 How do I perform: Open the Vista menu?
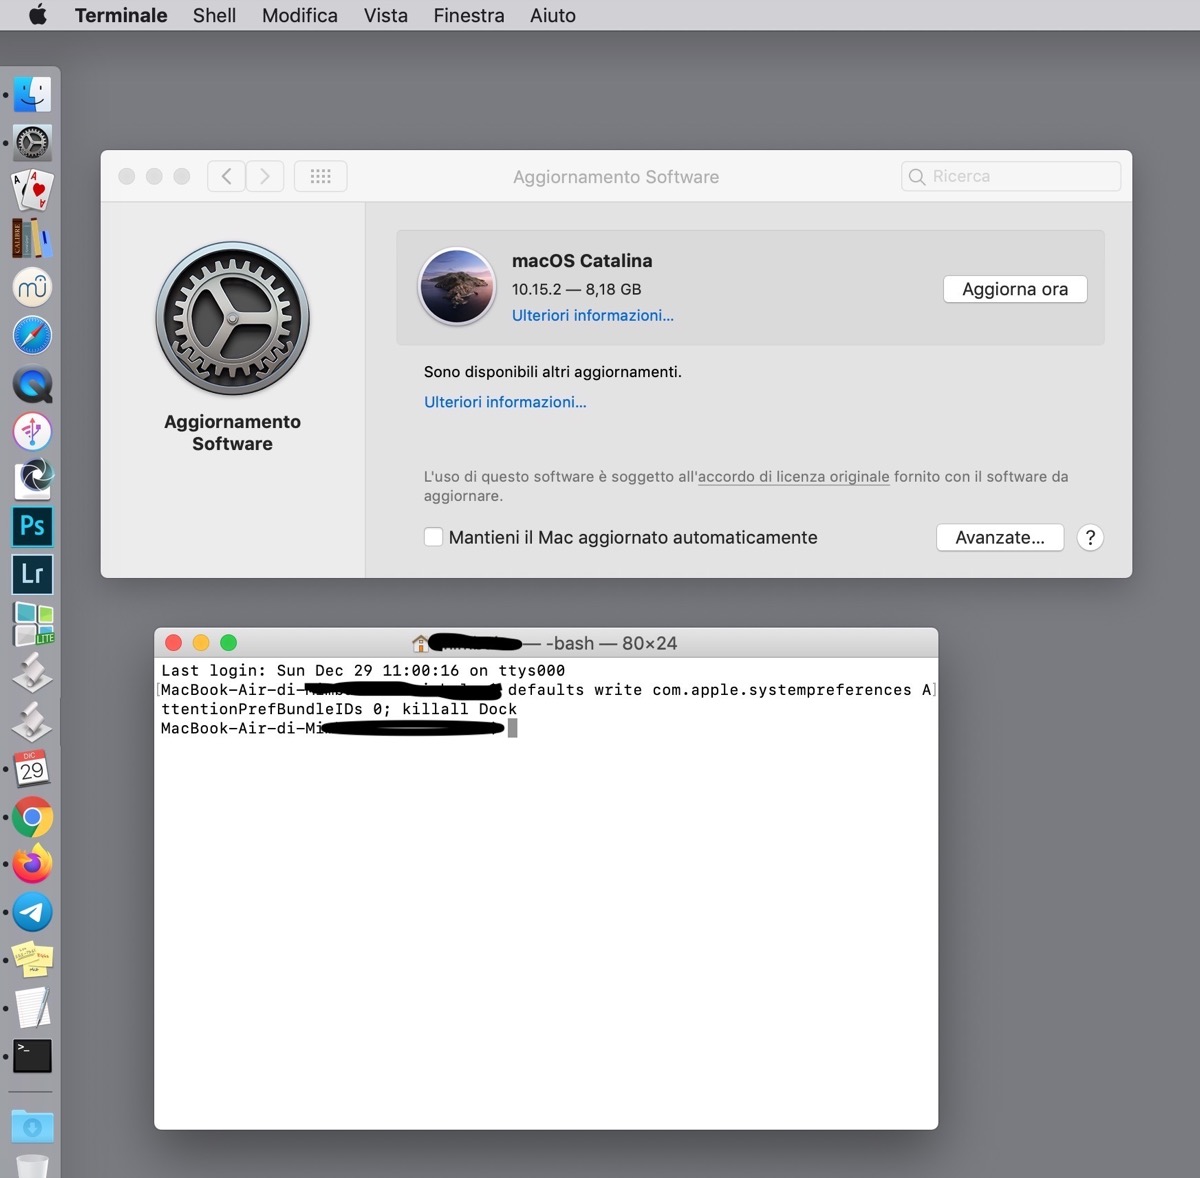pyautogui.click(x=385, y=15)
